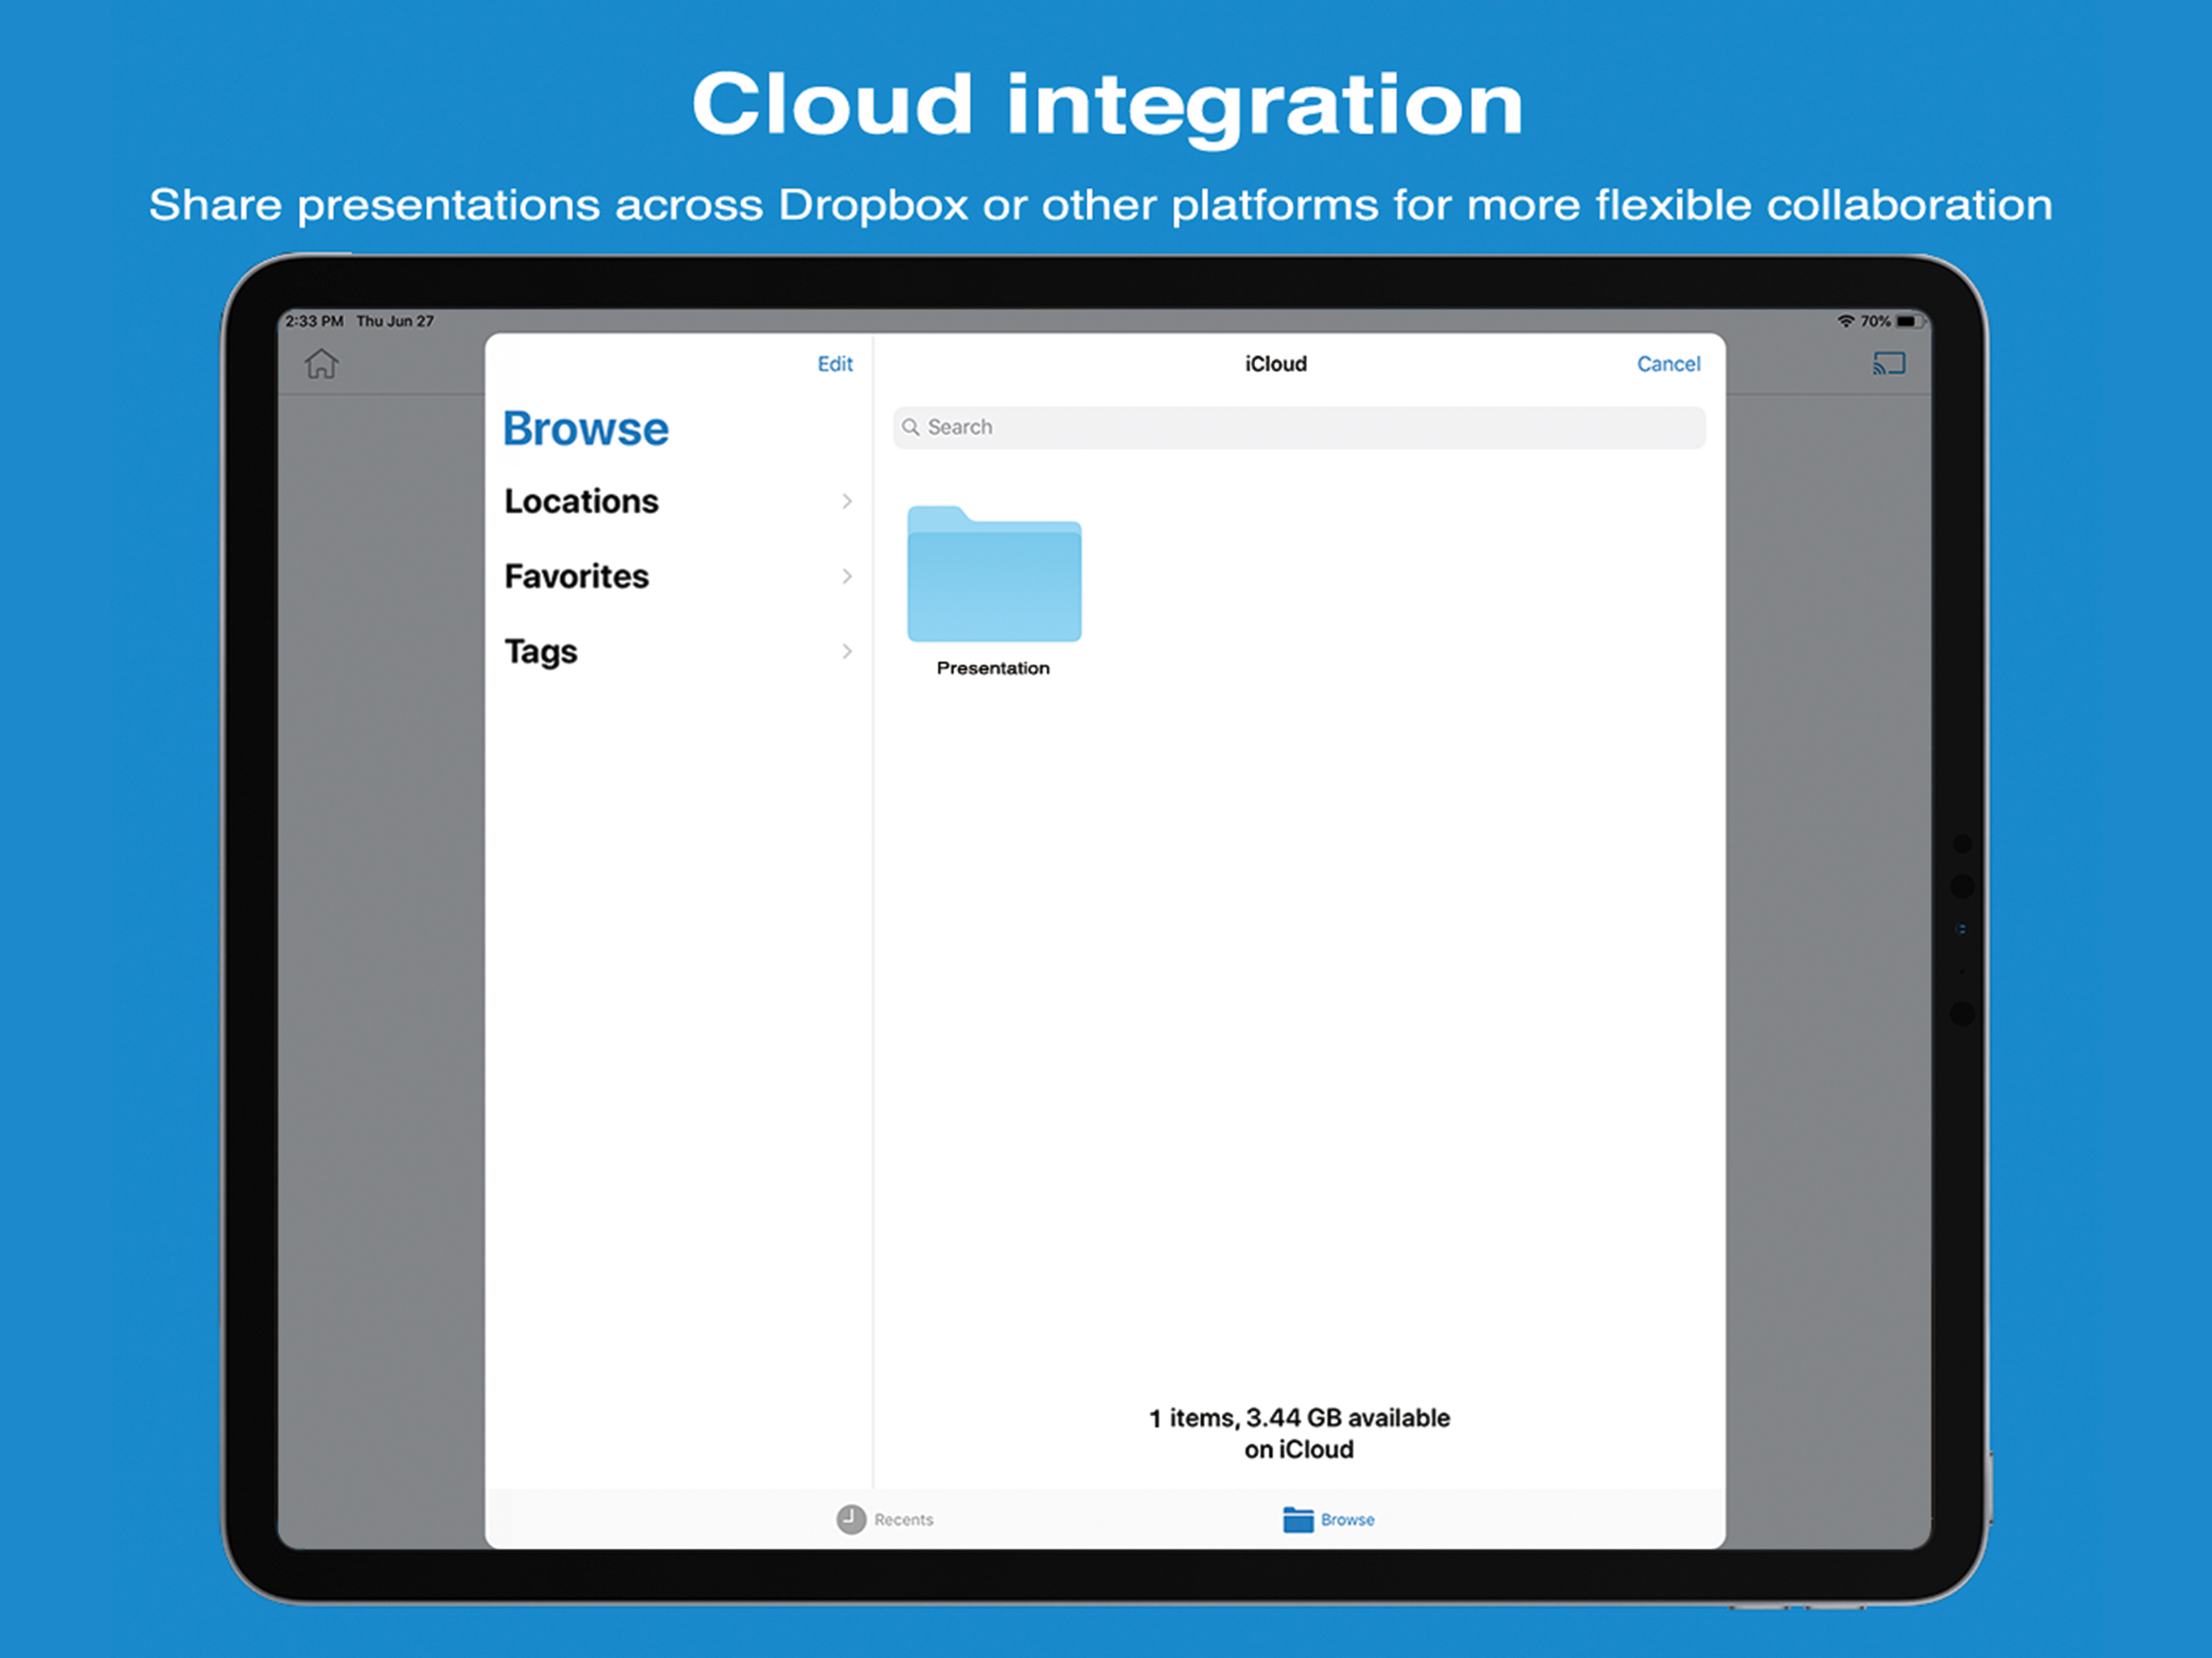The height and width of the screenshot is (1658, 2212).
Task: Click the Presentation folder name label
Action: point(993,668)
